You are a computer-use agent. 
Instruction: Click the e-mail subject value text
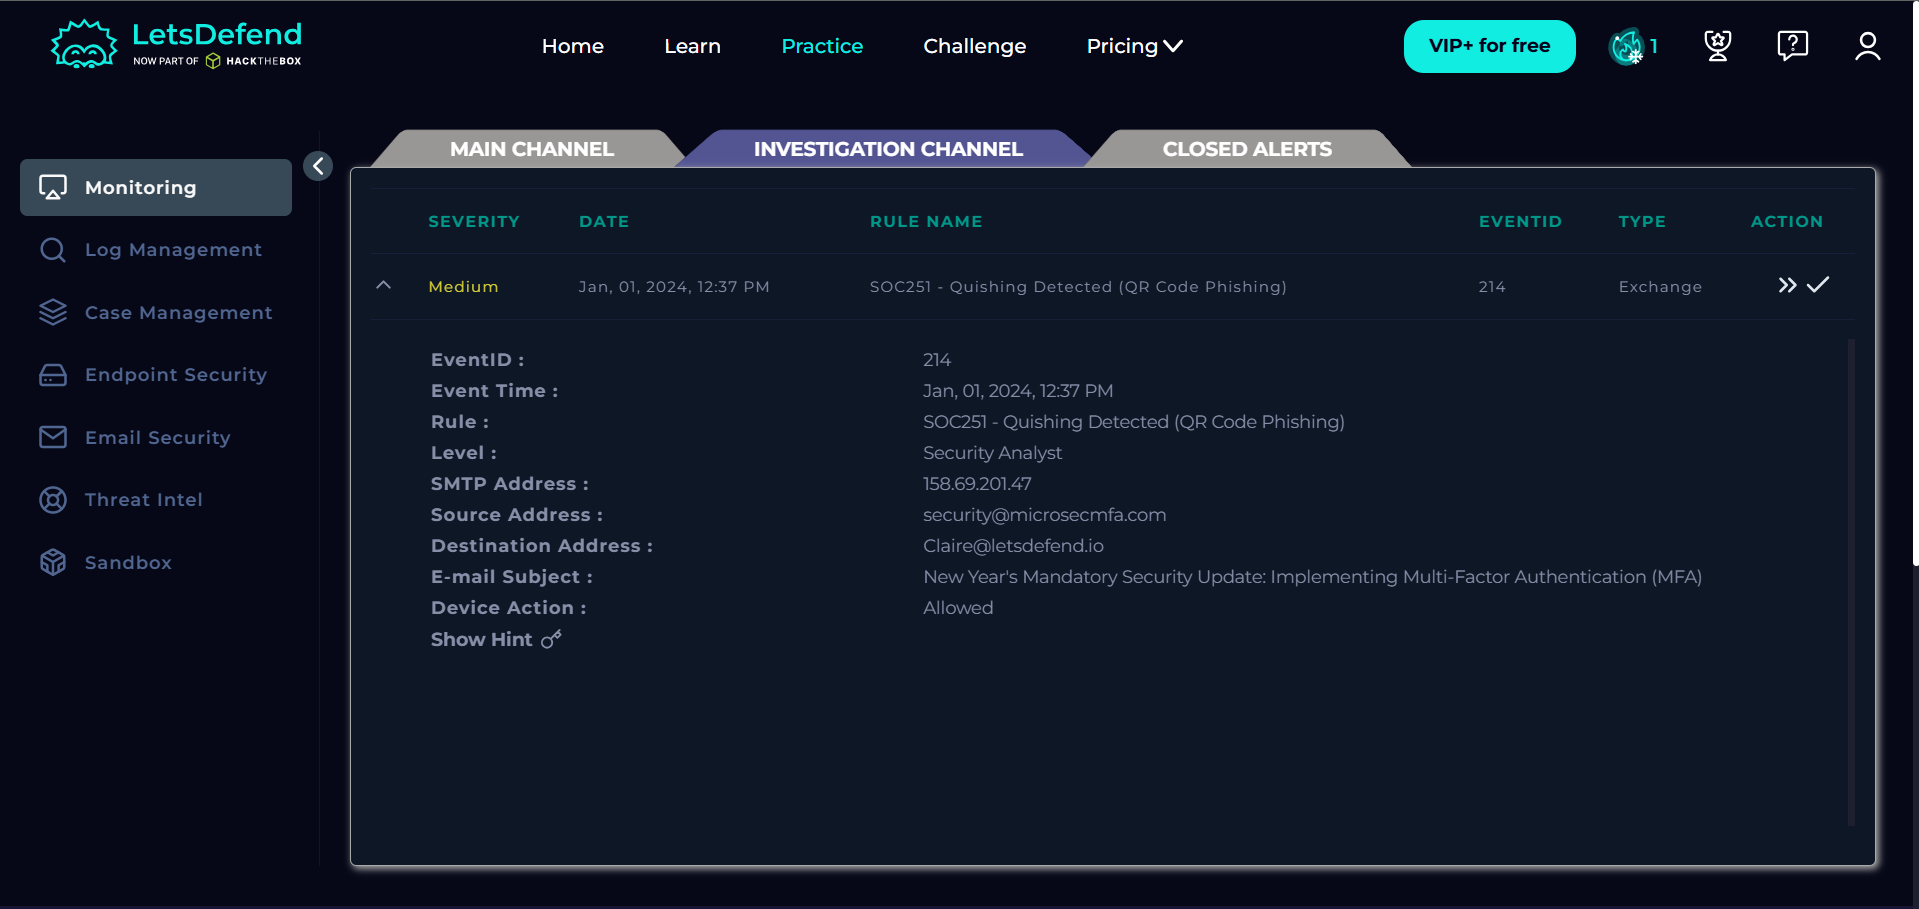(1312, 577)
